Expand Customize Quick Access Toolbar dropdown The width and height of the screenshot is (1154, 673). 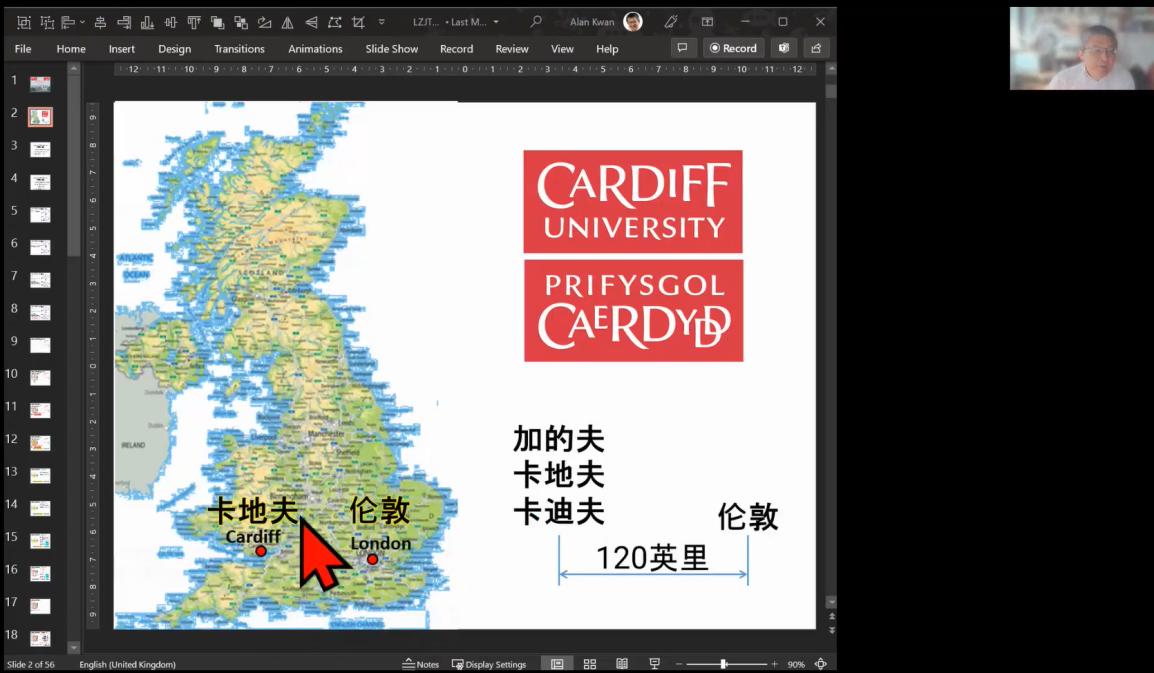382,22
